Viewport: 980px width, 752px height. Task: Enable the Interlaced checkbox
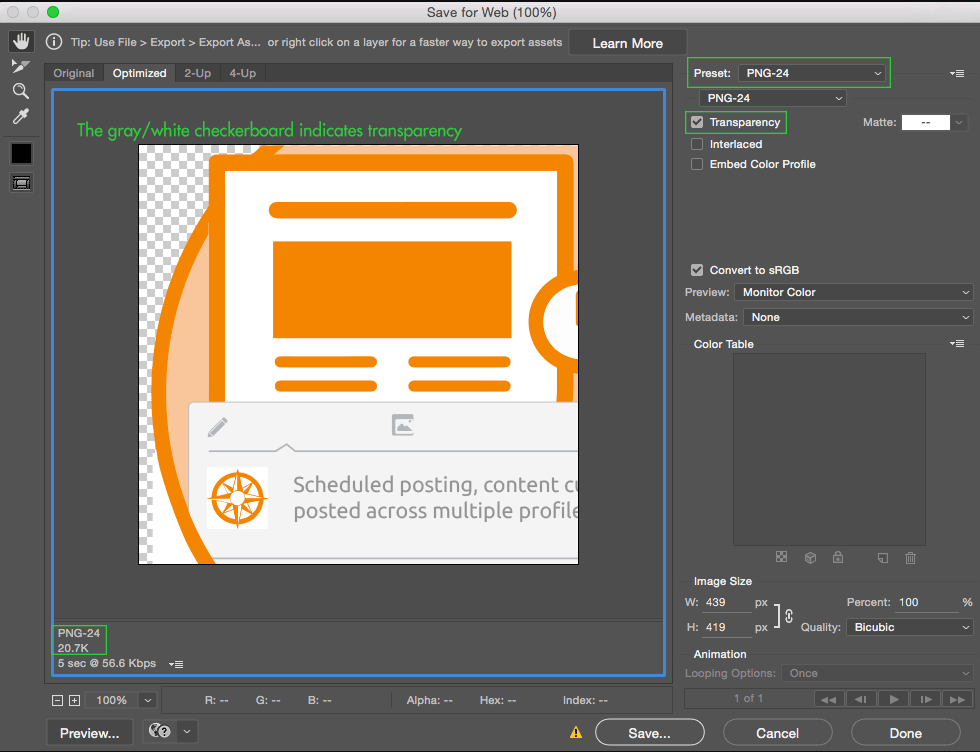coord(697,144)
